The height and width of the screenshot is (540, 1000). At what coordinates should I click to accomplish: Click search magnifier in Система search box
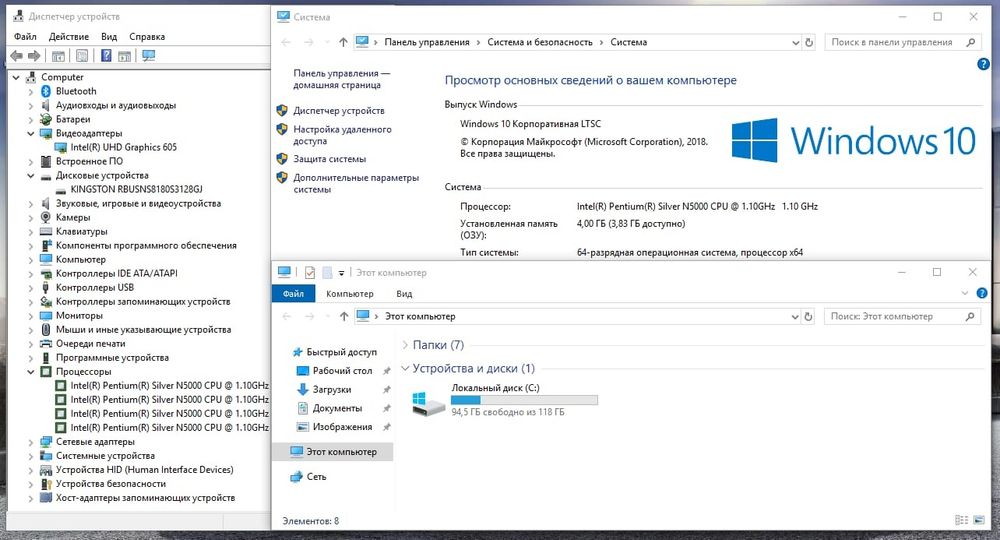(971, 42)
